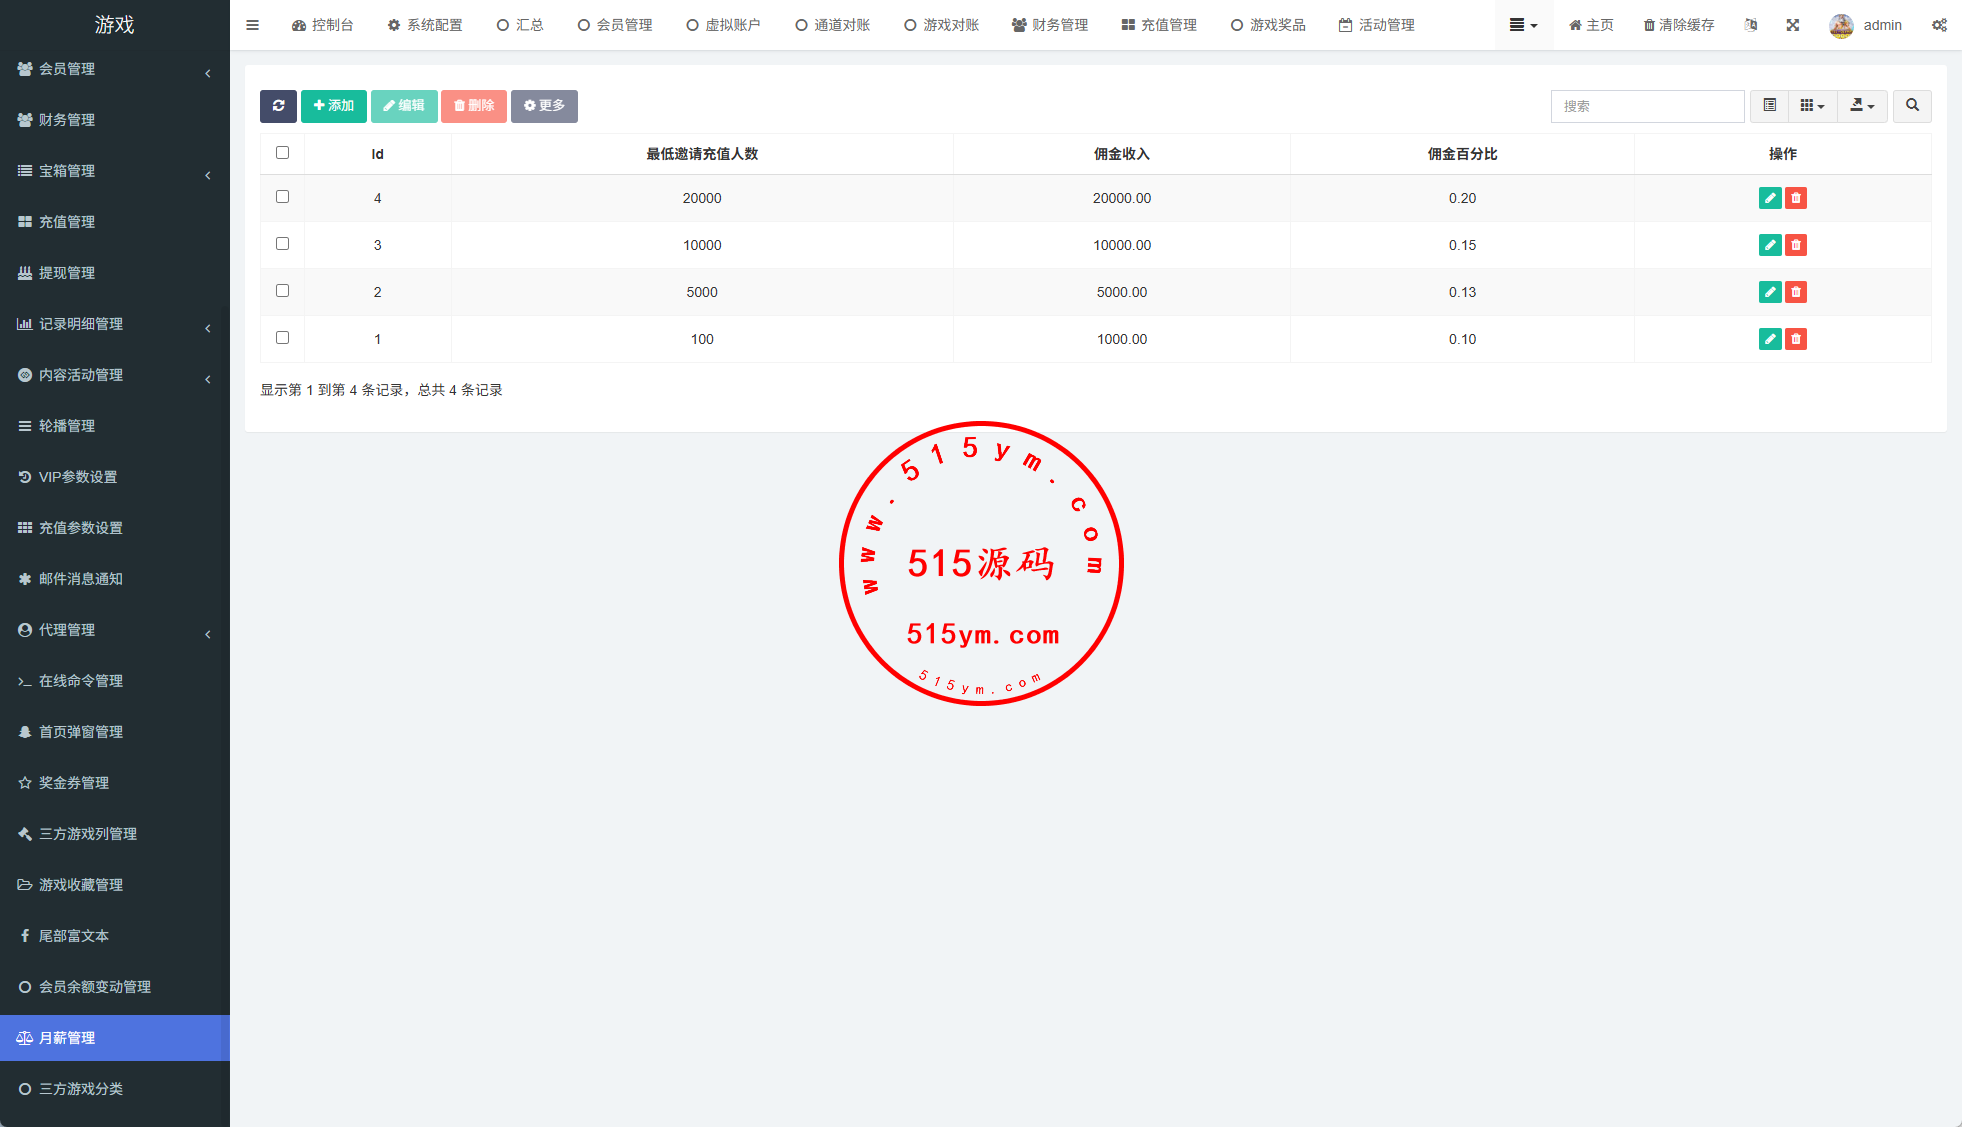The width and height of the screenshot is (1962, 1127).
Task: Click the magnifier search icon button
Action: point(1911,106)
